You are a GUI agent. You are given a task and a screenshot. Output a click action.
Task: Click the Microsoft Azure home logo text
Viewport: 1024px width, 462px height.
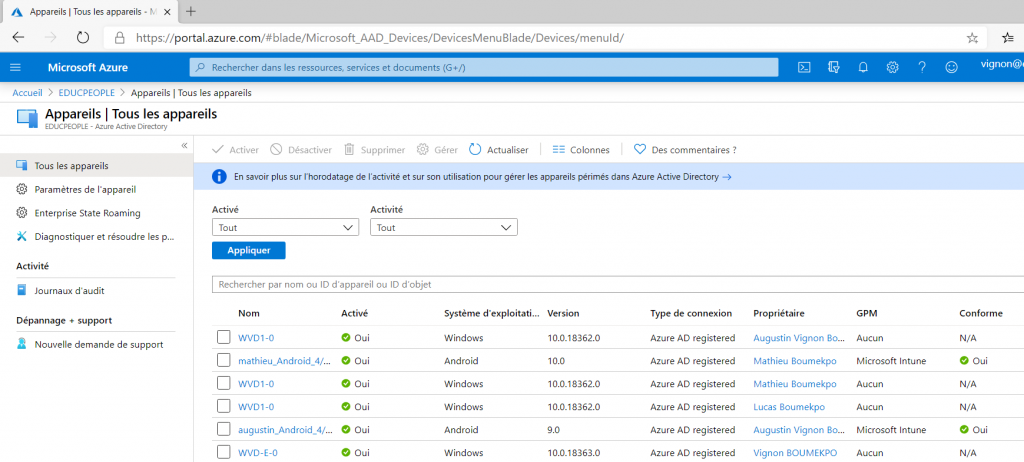coord(88,67)
